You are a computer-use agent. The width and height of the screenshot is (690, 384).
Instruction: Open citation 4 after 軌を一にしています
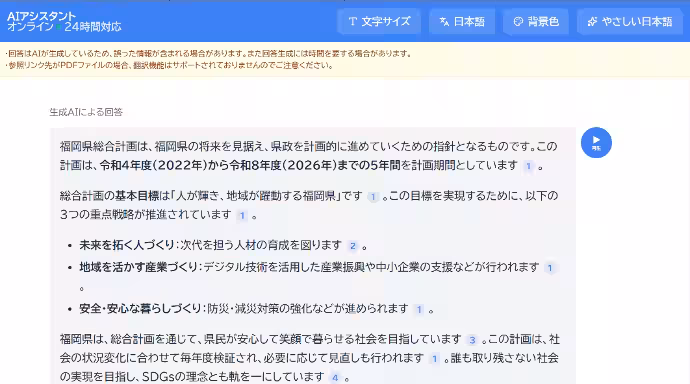(x=335, y=378)
